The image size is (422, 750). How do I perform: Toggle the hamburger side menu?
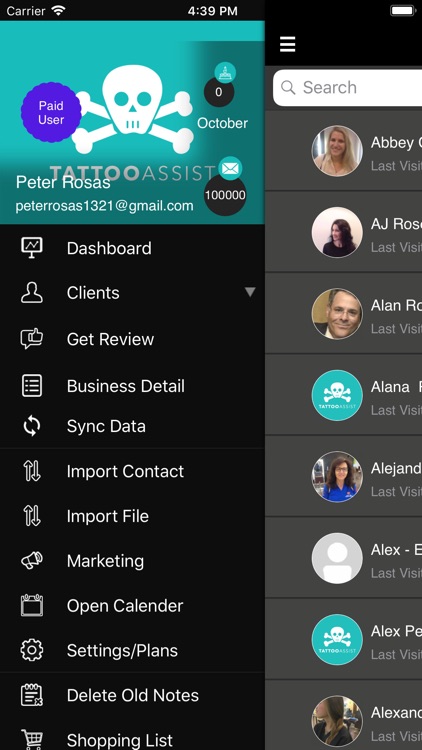[x=288, y=44]
